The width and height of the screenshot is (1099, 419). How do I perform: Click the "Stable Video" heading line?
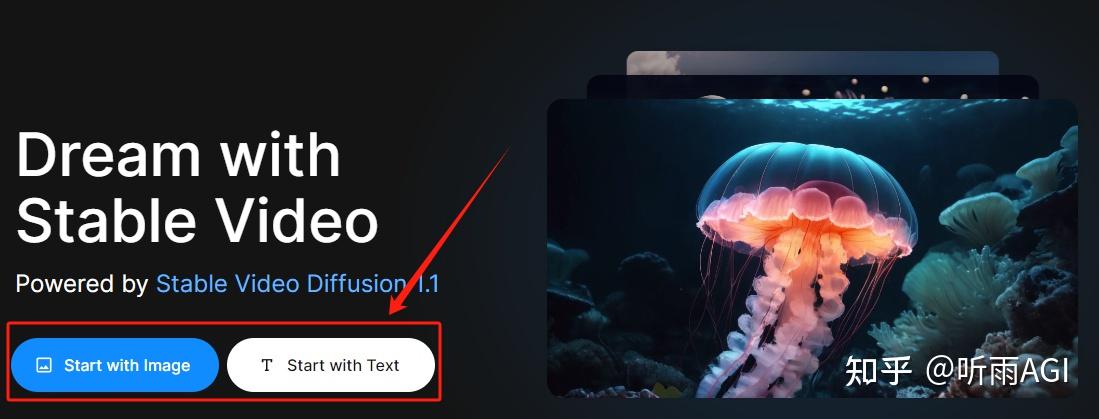[197, 219]
